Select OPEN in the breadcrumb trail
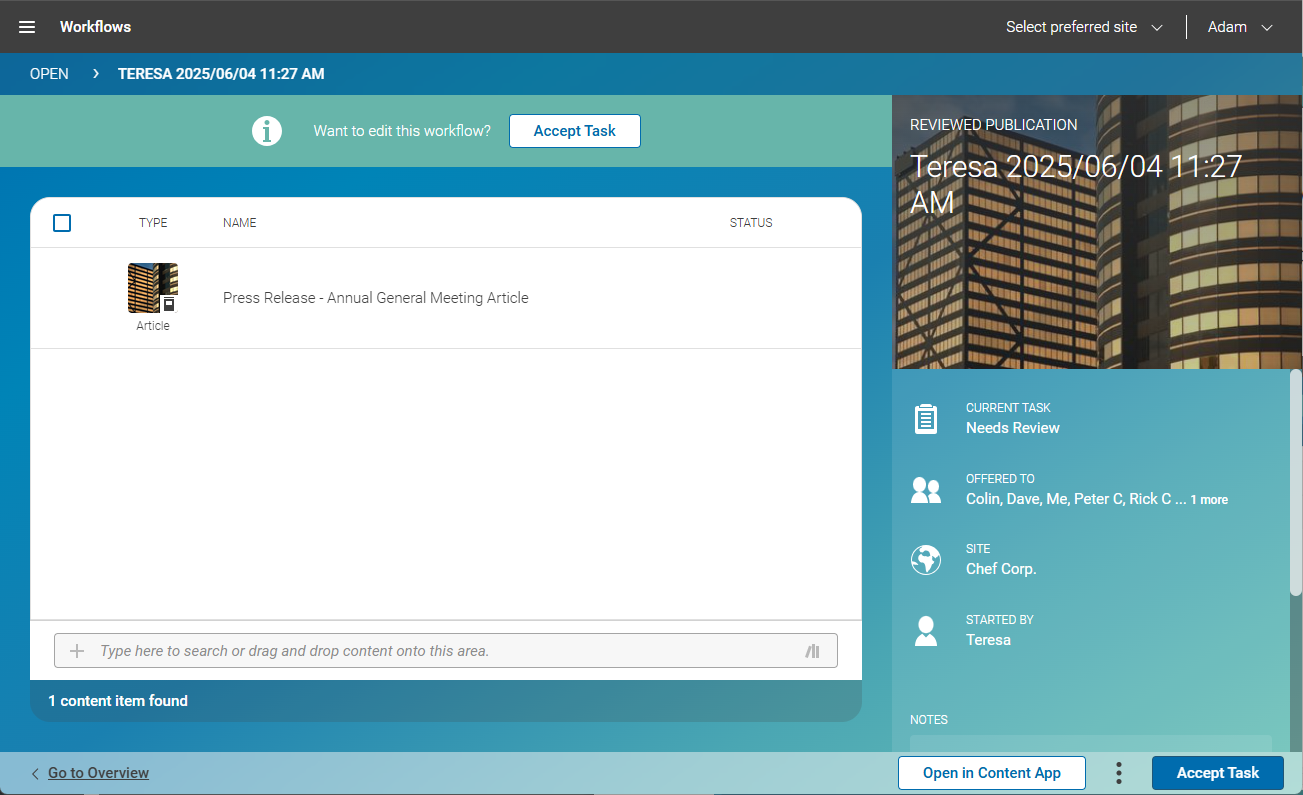This screenshot has height=795, width=1303. pyautogui.click(x=49, y=73)
